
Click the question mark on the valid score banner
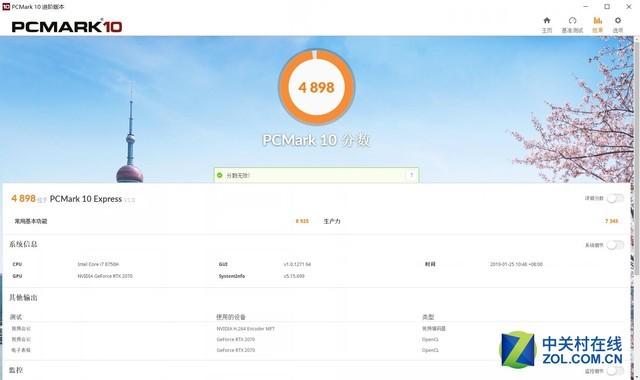[x=411, y=175]
